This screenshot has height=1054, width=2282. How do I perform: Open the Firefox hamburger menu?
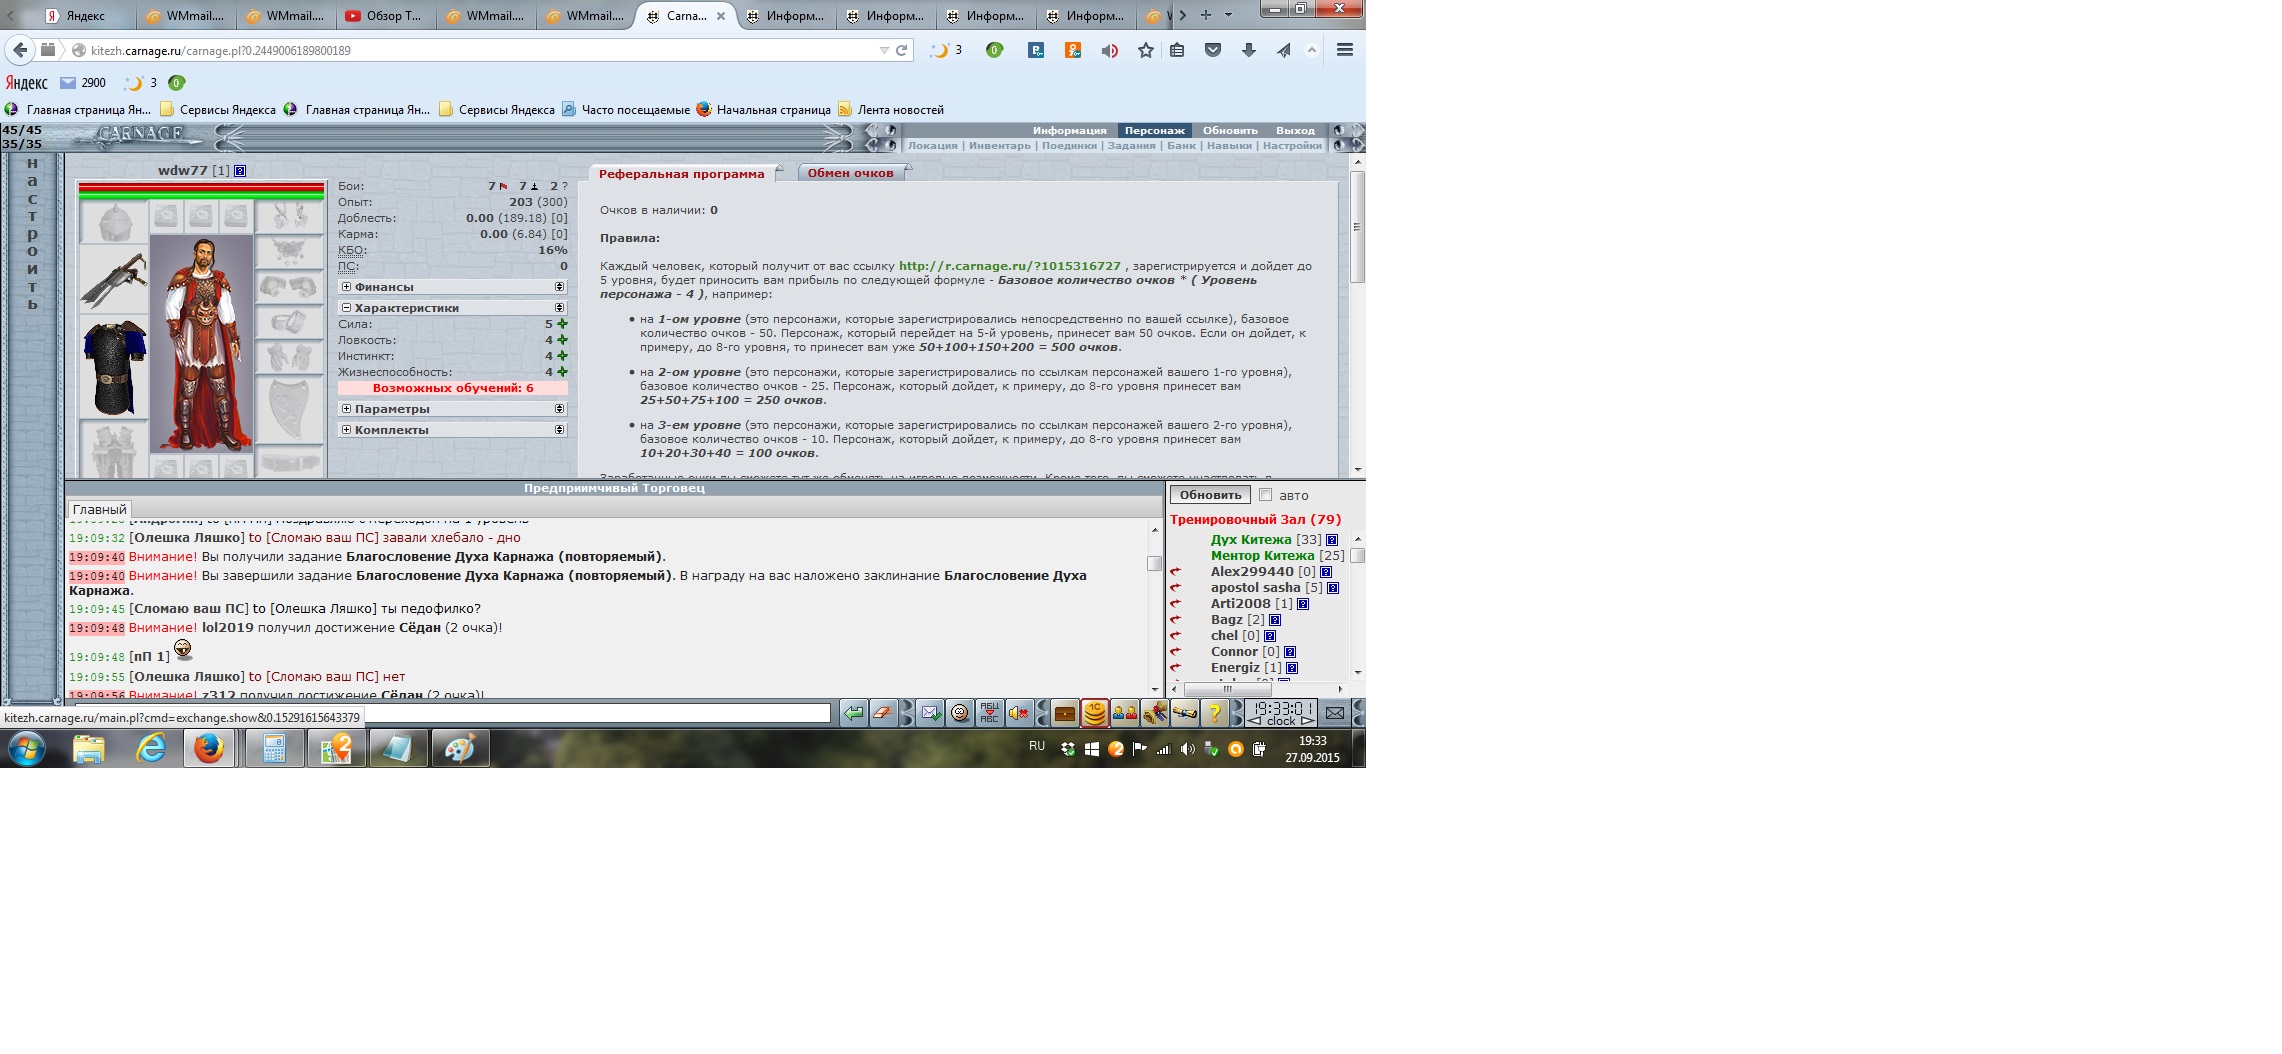tap(1345, 50)
